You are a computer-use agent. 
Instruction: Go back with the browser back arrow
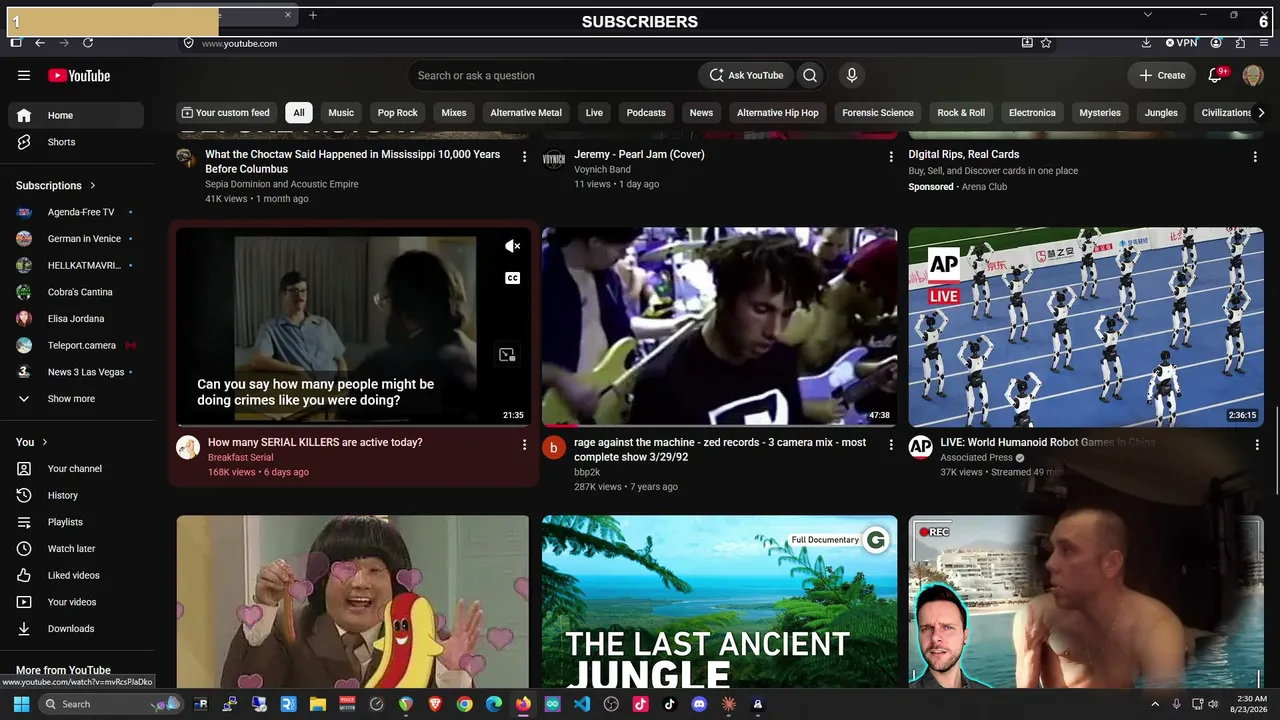(40, 43)
